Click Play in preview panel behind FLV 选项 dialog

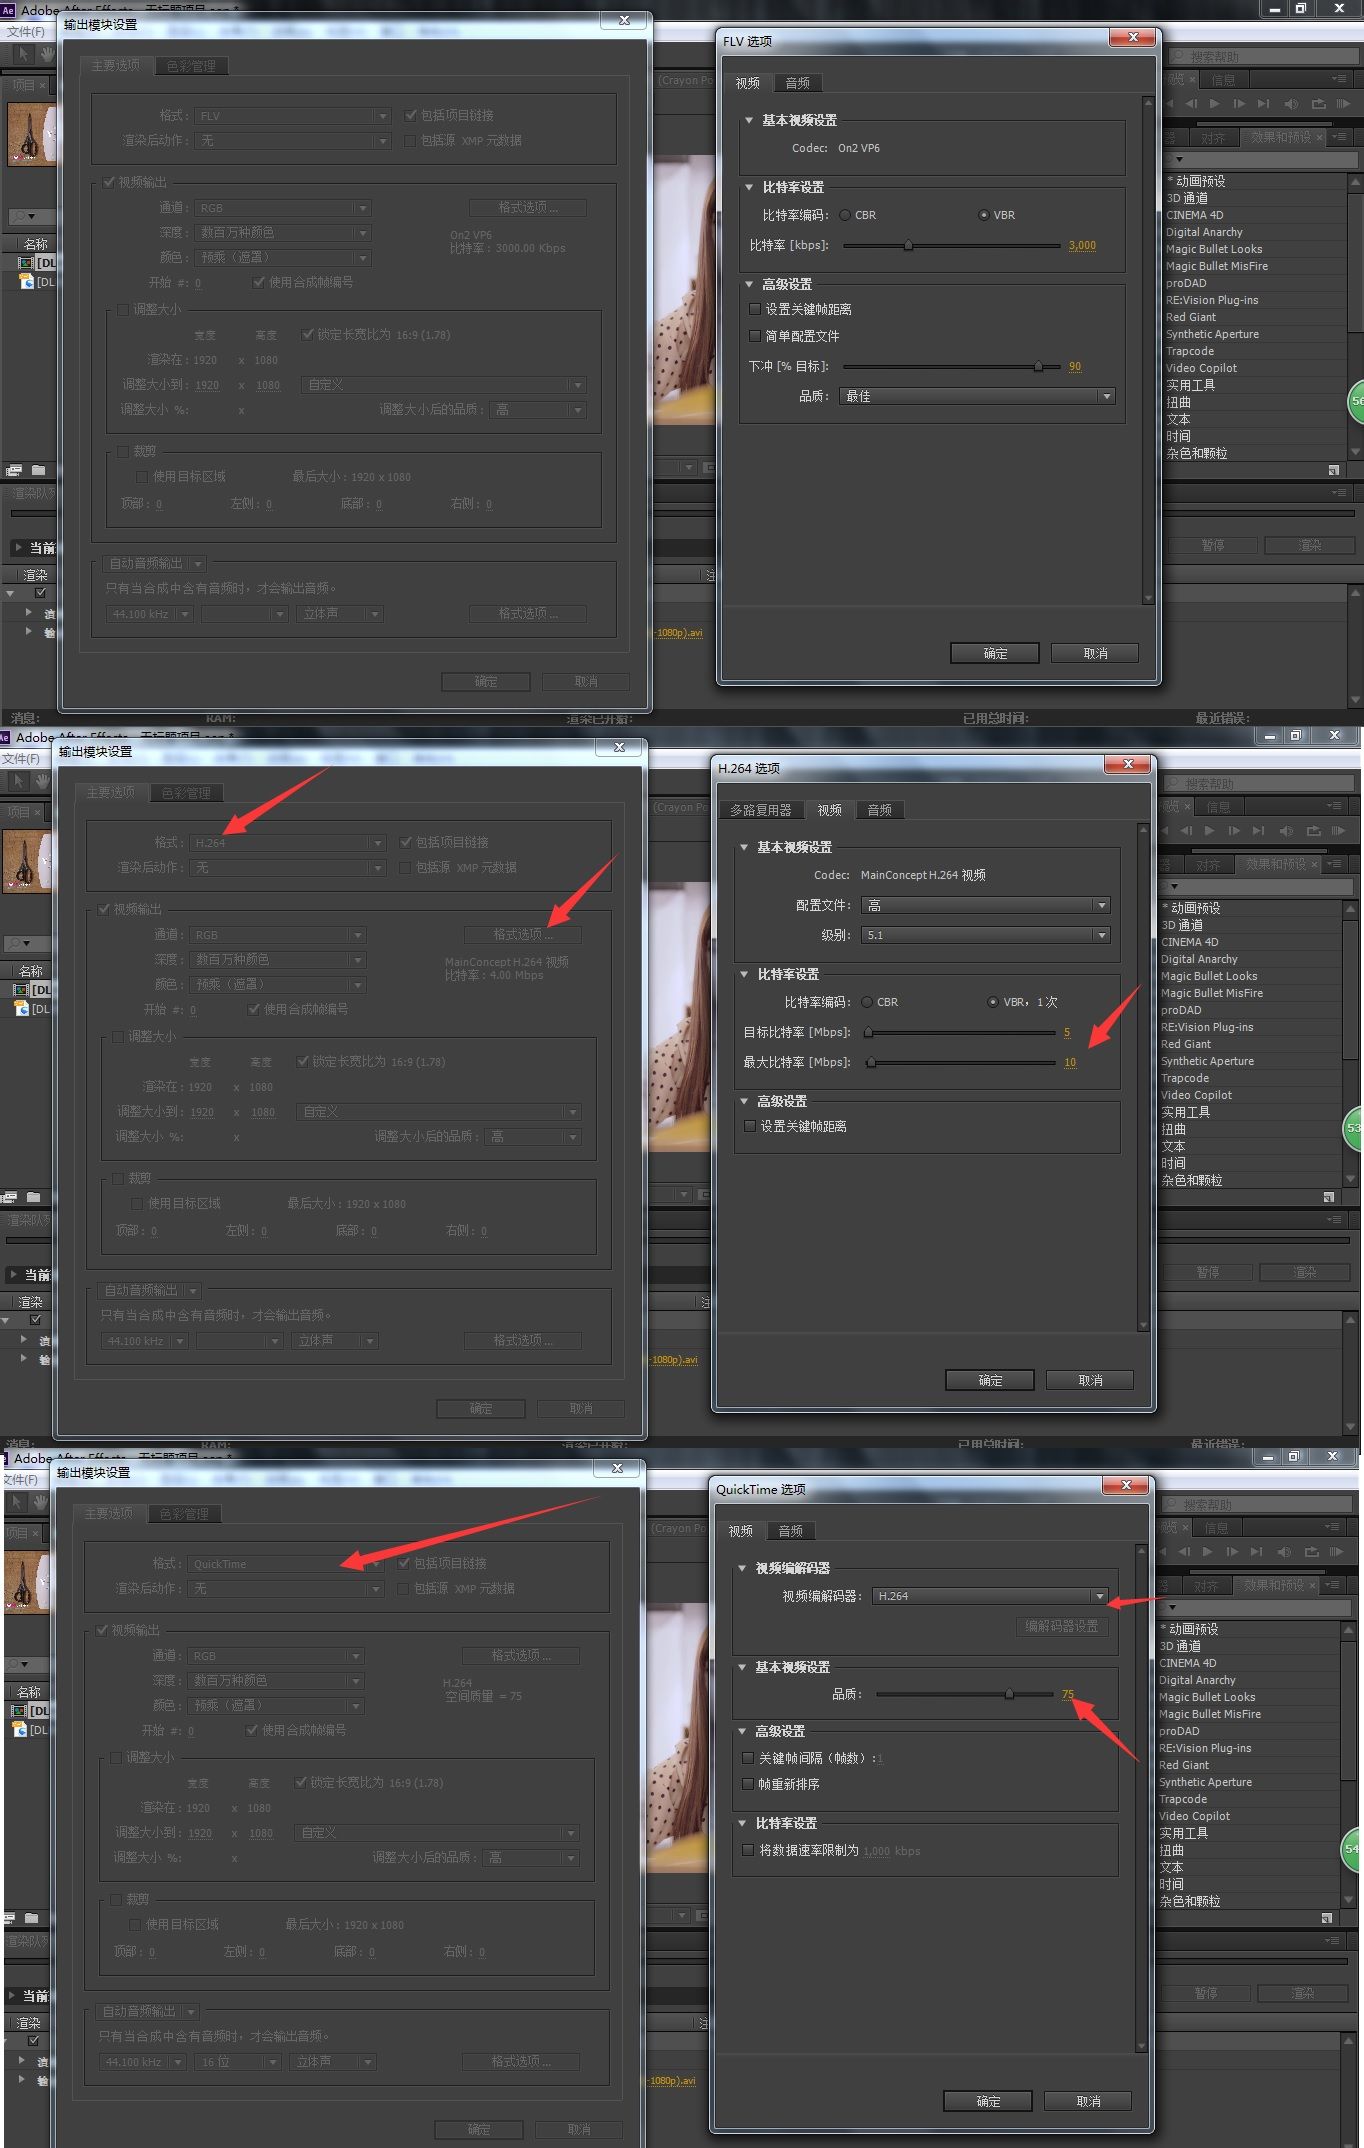click(x=1214, y=103)
